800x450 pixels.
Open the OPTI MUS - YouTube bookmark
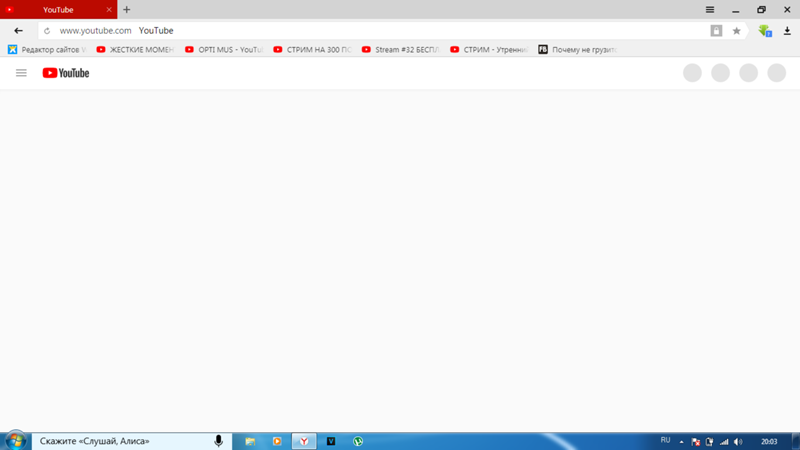coord(224,49)
